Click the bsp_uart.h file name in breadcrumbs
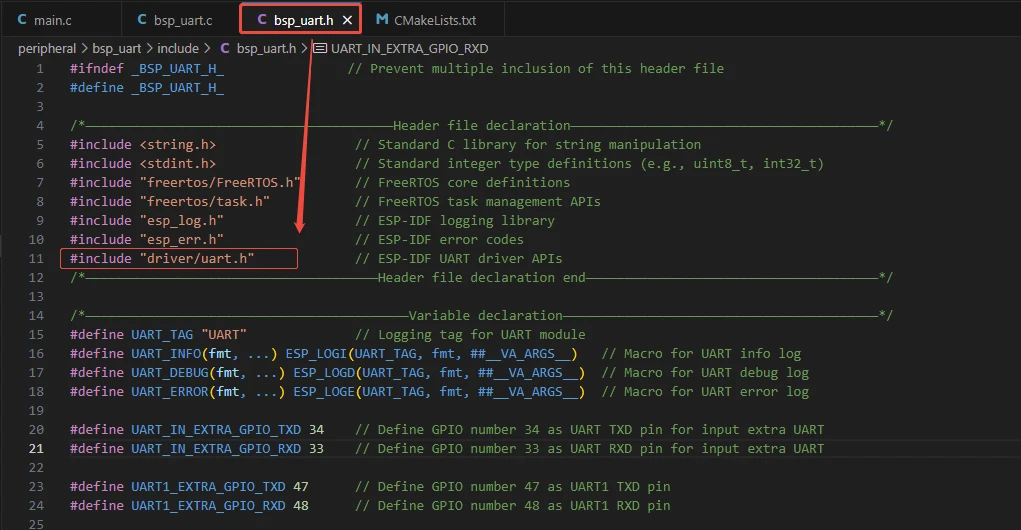Screen dimensions: 1021x530 coord(265,48)
